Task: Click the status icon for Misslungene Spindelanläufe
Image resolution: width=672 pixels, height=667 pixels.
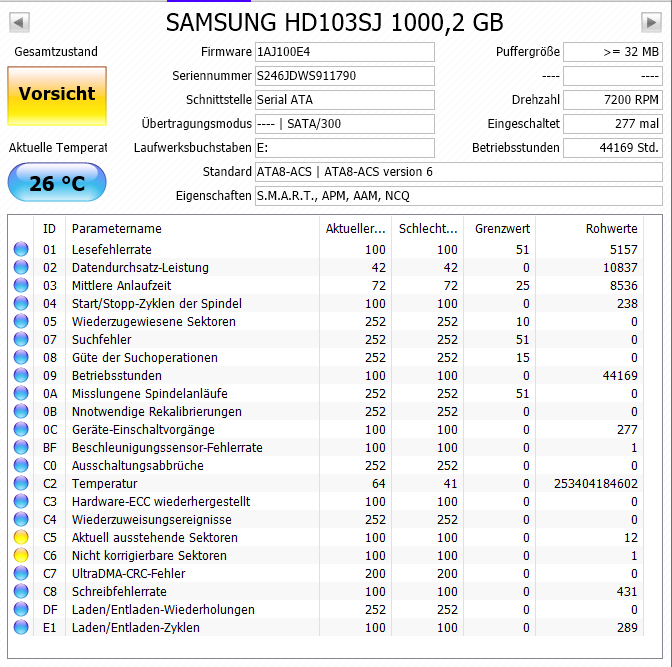Action: (x=21, y=393)
